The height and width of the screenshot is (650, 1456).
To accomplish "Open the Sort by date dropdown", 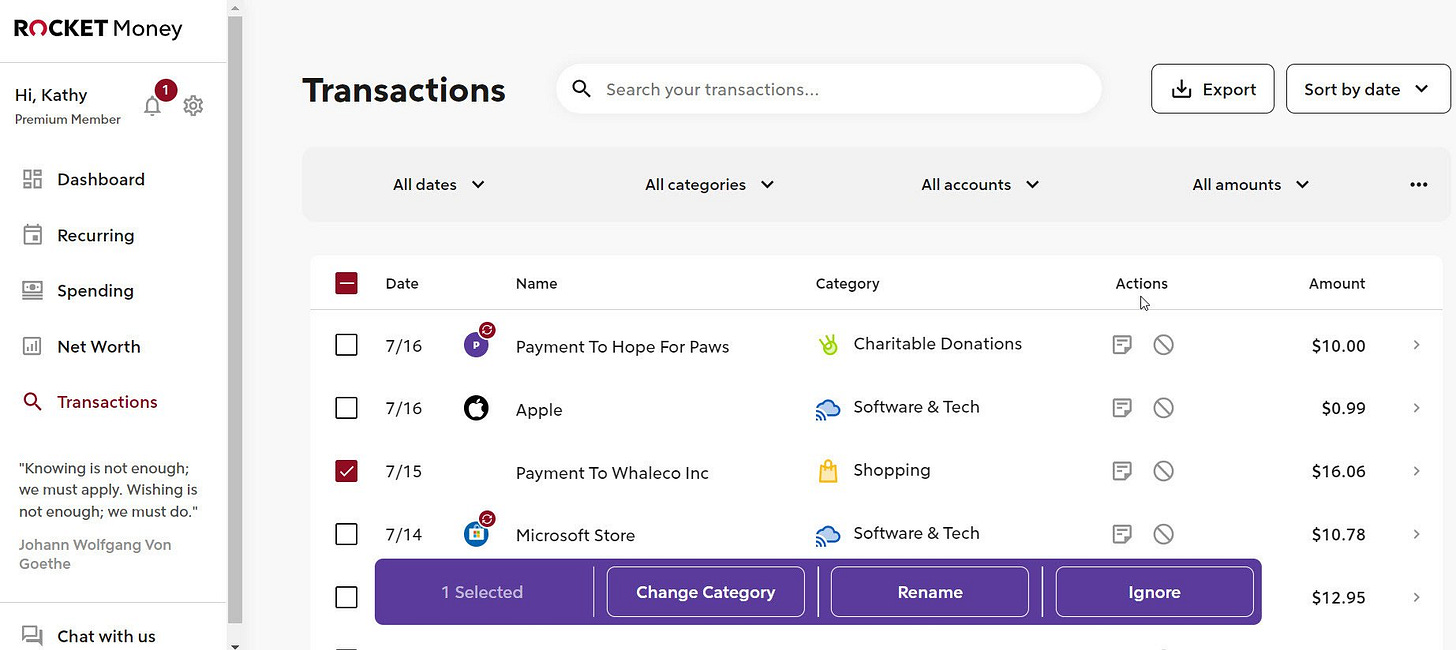I will tap(1367, 89).
